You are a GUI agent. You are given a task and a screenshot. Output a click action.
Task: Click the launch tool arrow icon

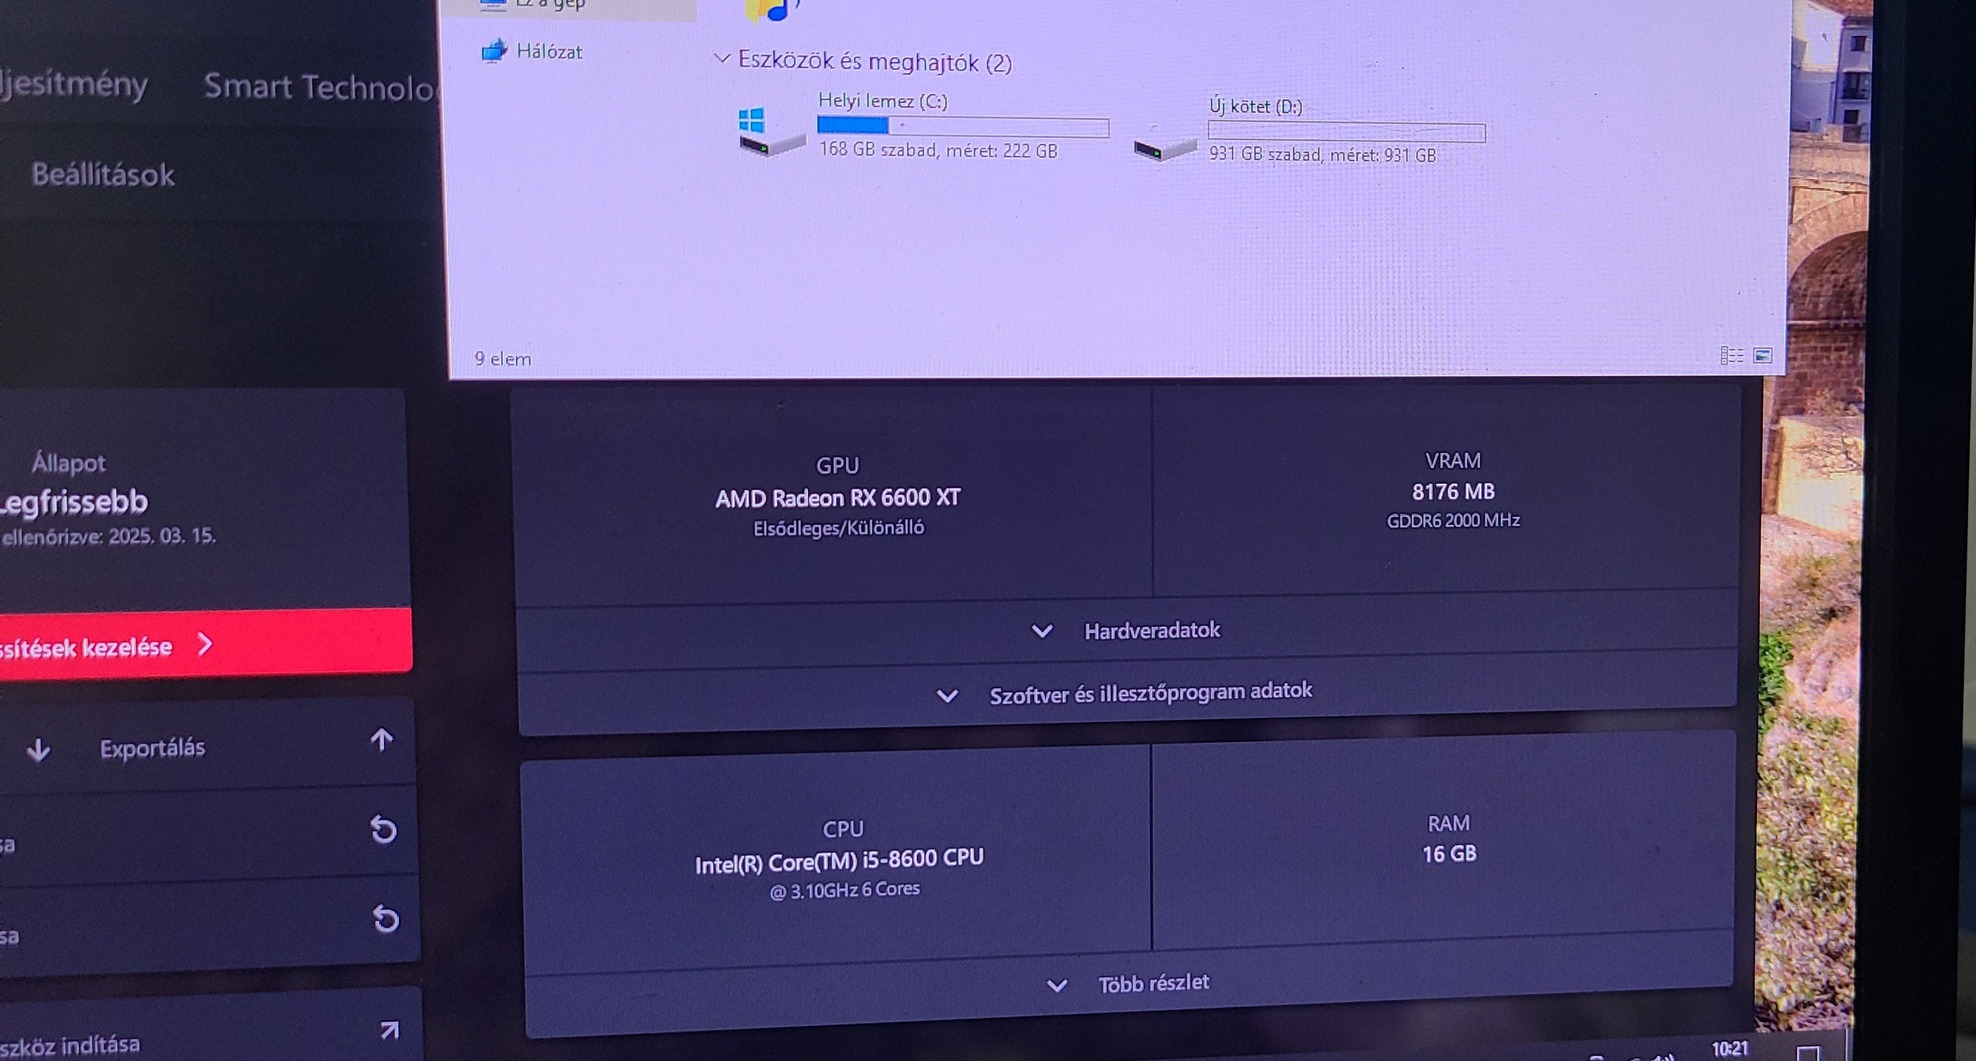tap(389, 1029)
